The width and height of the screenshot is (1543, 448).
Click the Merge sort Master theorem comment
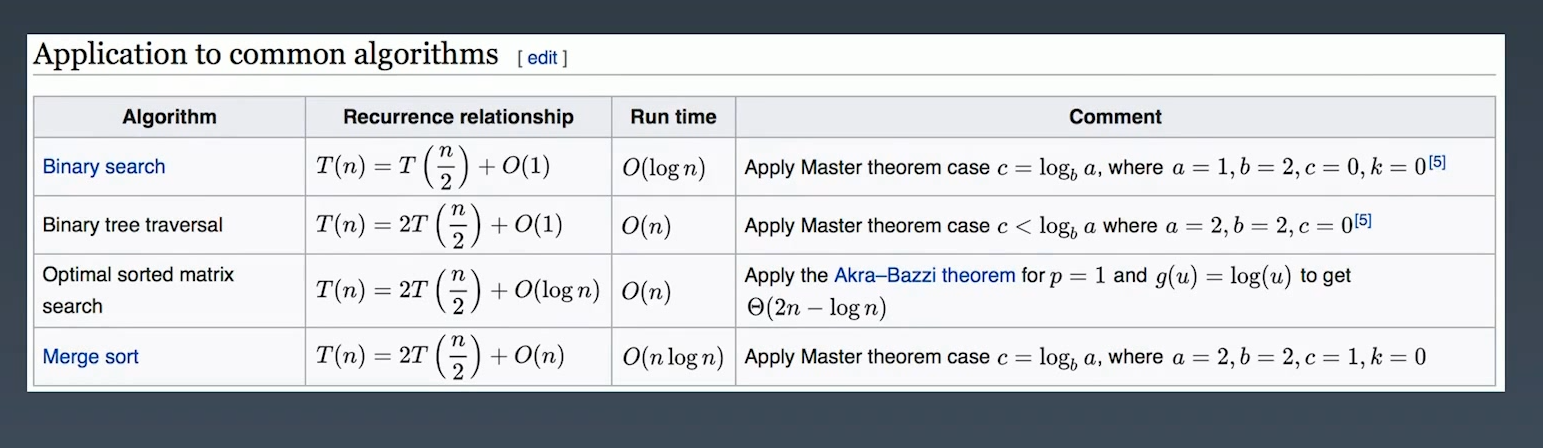pos(1085,357)
